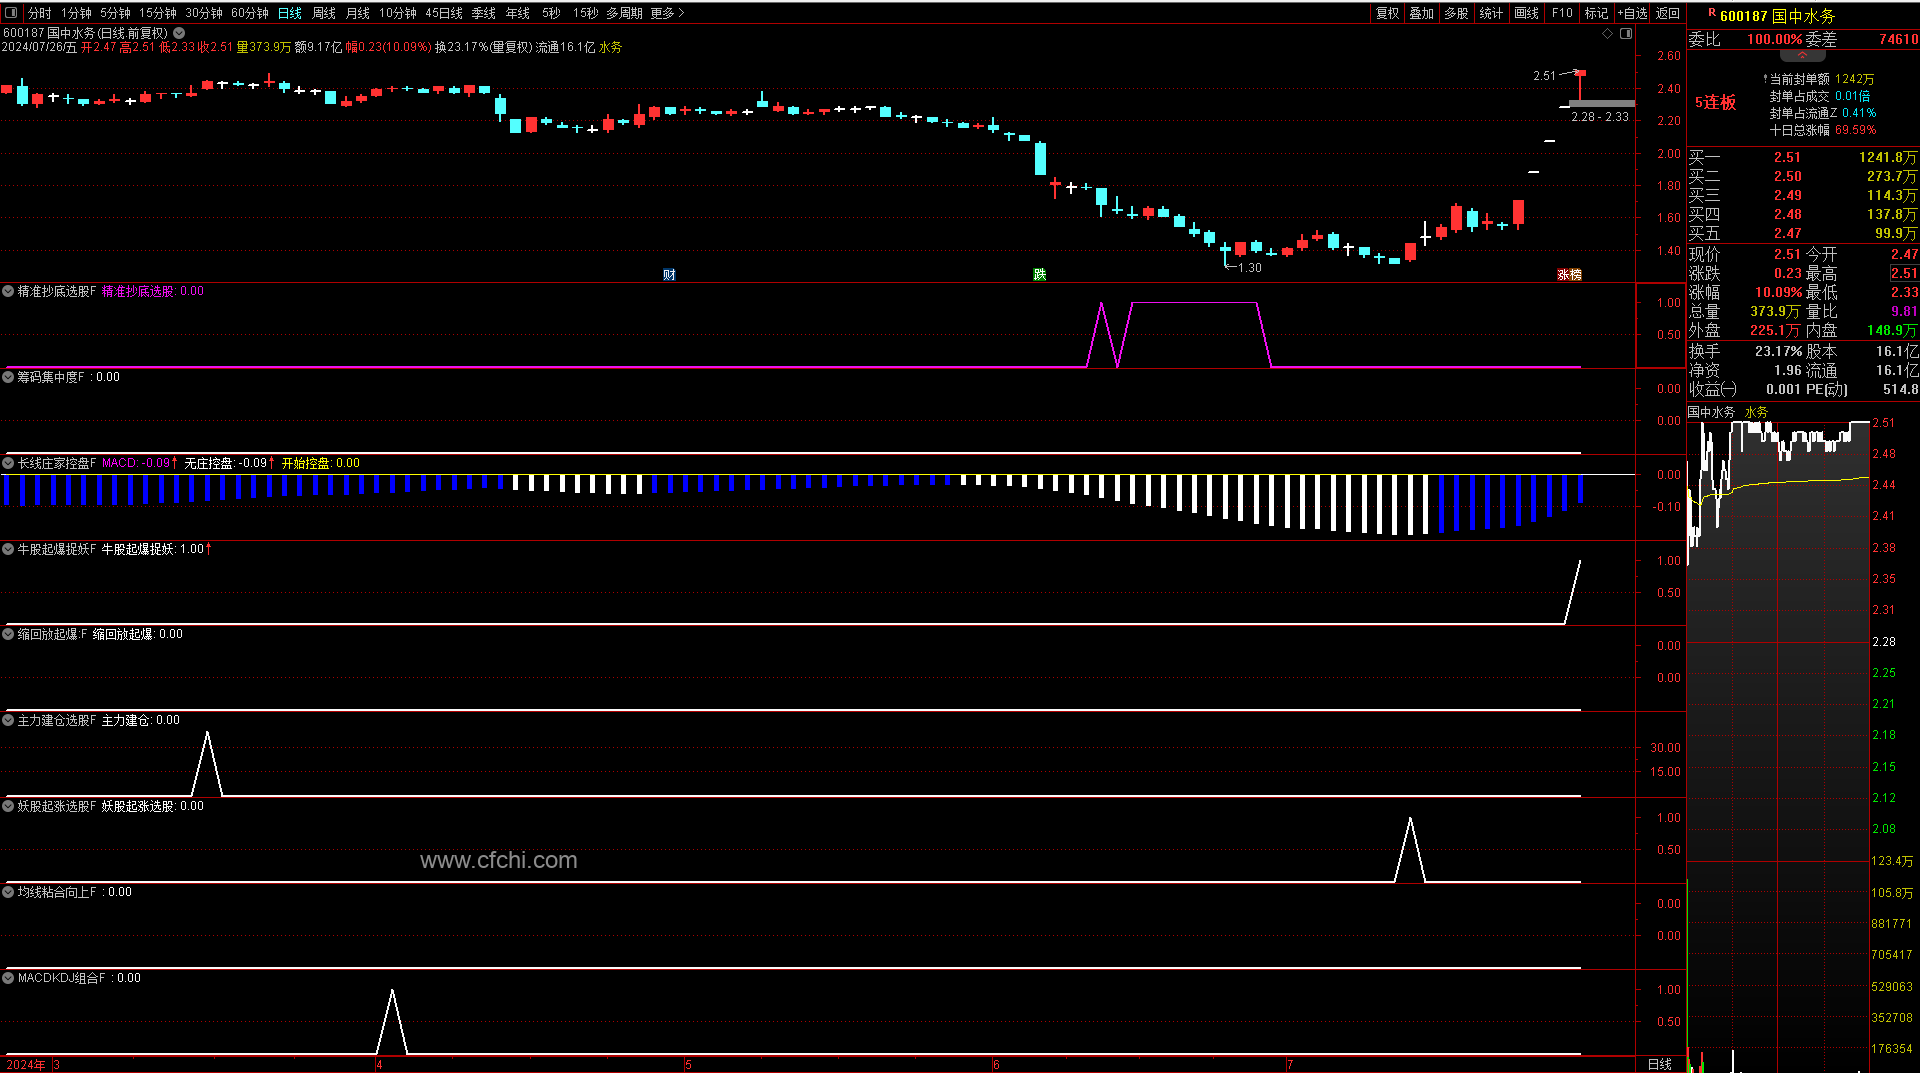Viewport: 1920px width, 1073px height.
Task: Open the 精准抄底选股F indicator menu
Action: tap(8, 292)
